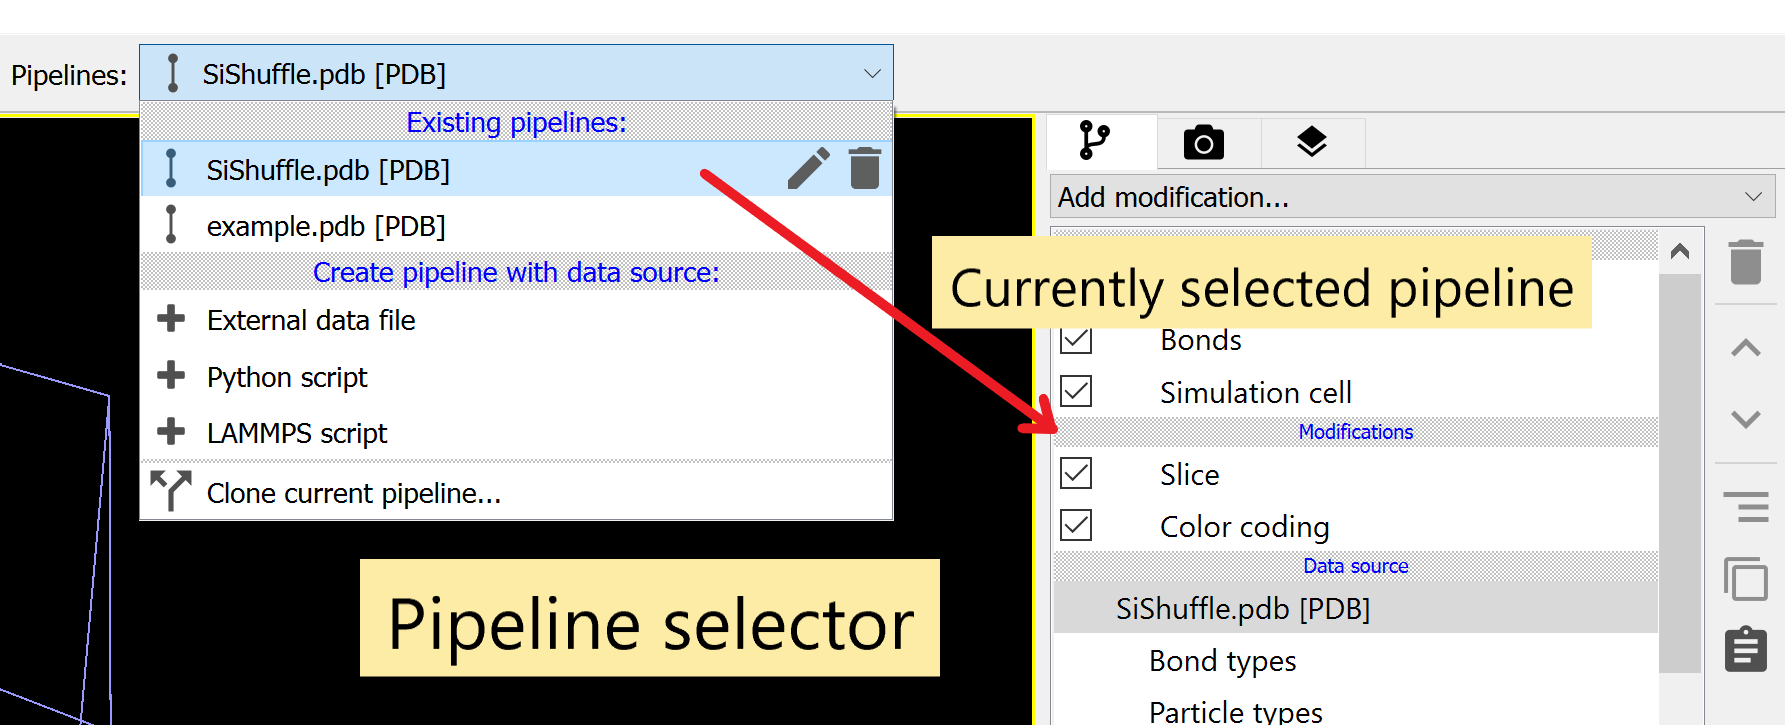
Task: Open the Pipelines tab with branch icon
Action: point(1095,142)
